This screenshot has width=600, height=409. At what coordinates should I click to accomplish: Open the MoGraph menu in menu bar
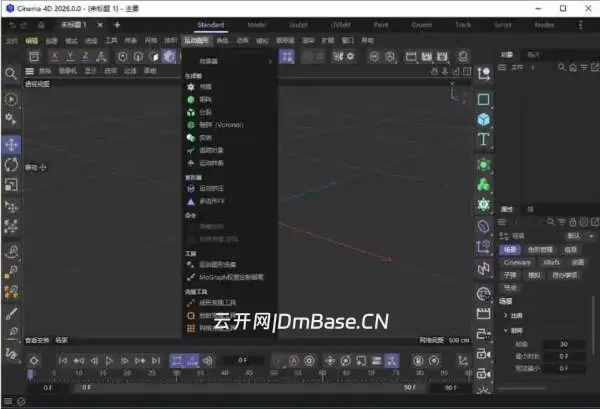click(x=196, y=41)
